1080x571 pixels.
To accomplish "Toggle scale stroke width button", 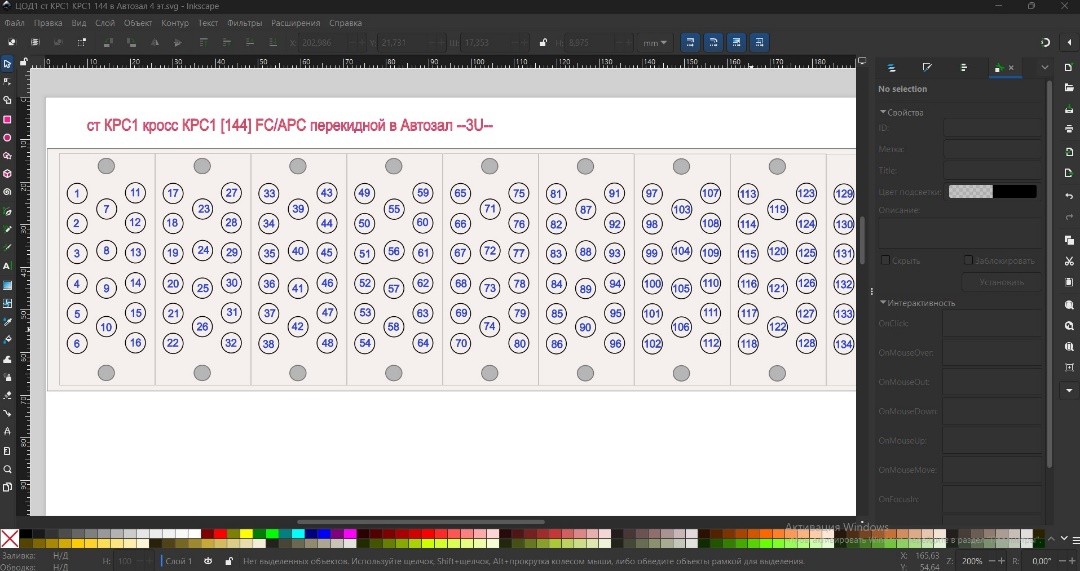I will pos(690,42).
